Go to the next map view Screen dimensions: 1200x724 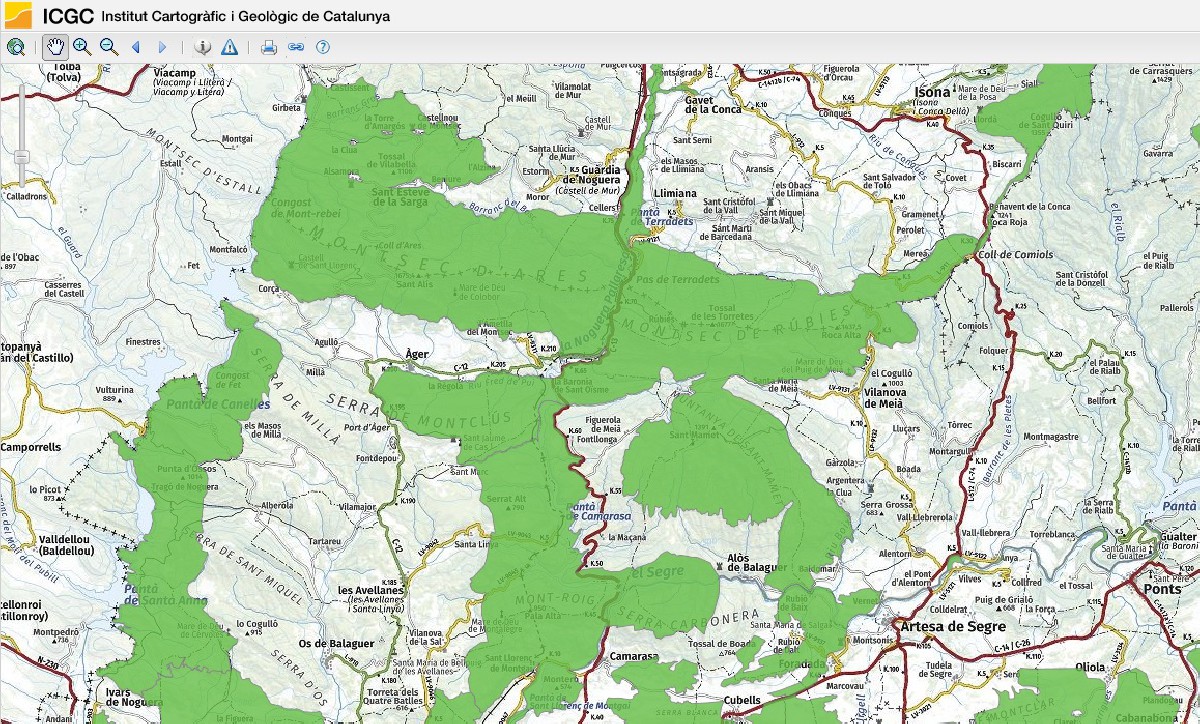coord(163,47)
